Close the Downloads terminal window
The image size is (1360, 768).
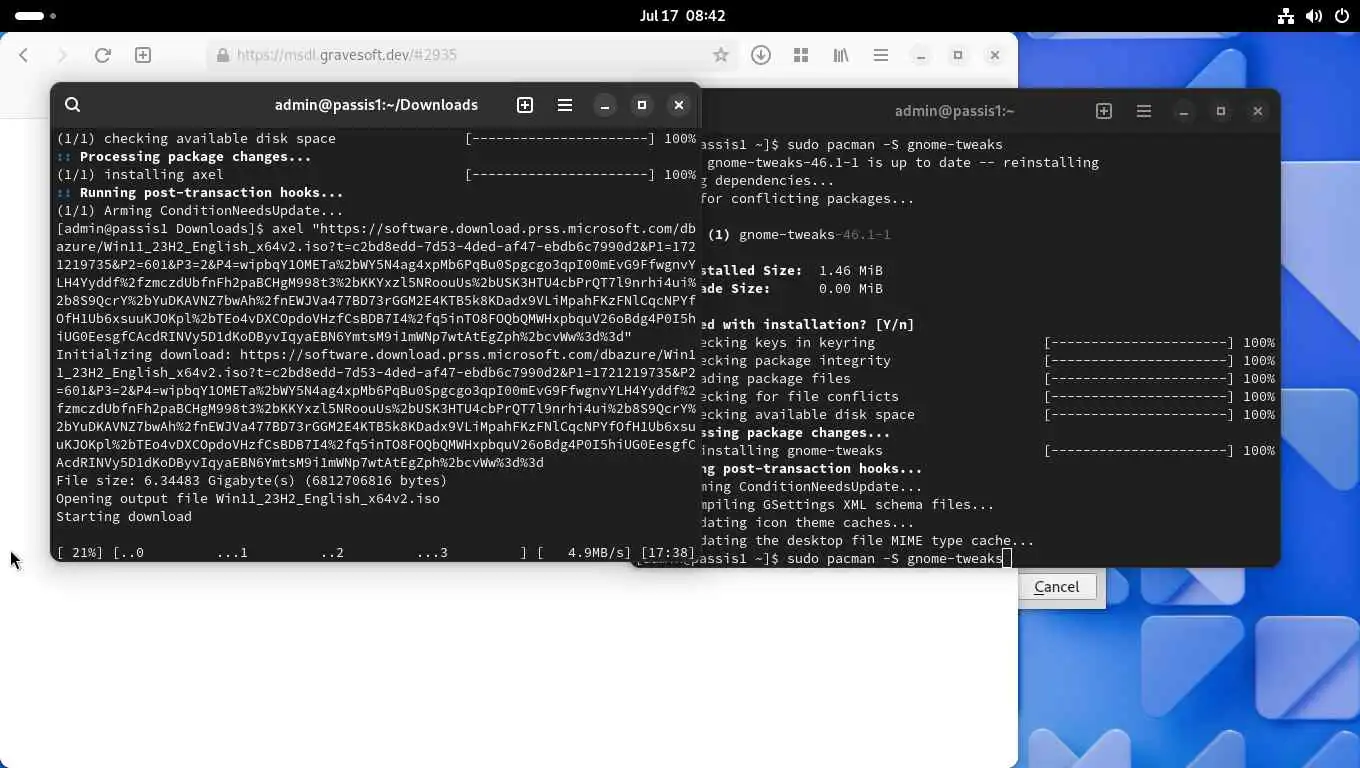679,105
